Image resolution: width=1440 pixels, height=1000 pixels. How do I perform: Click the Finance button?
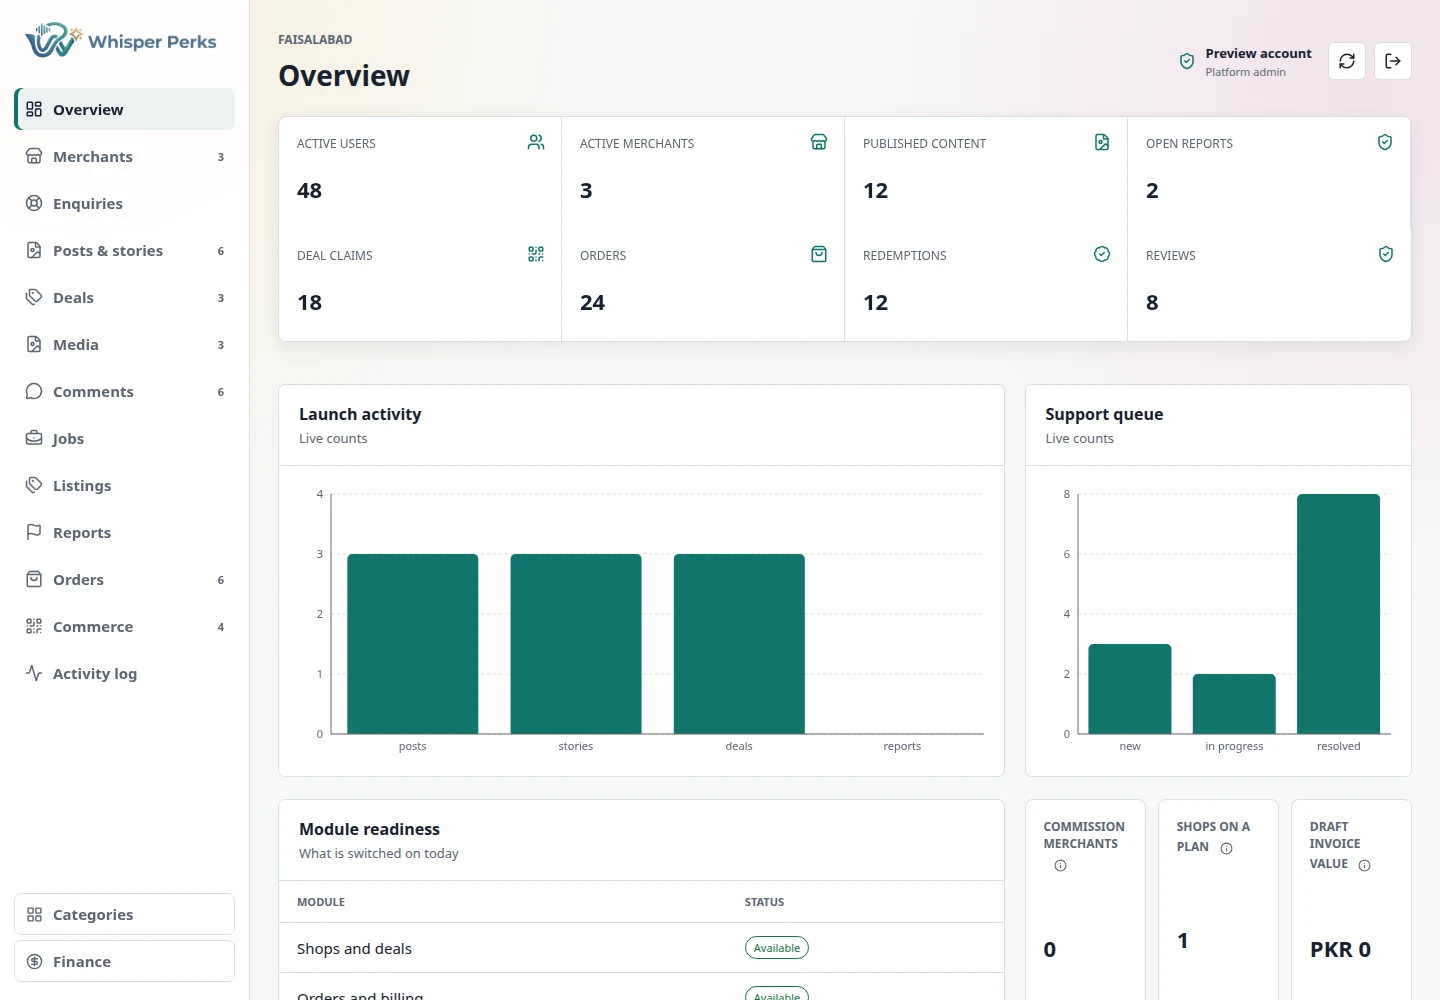click(x=125, y=961)
